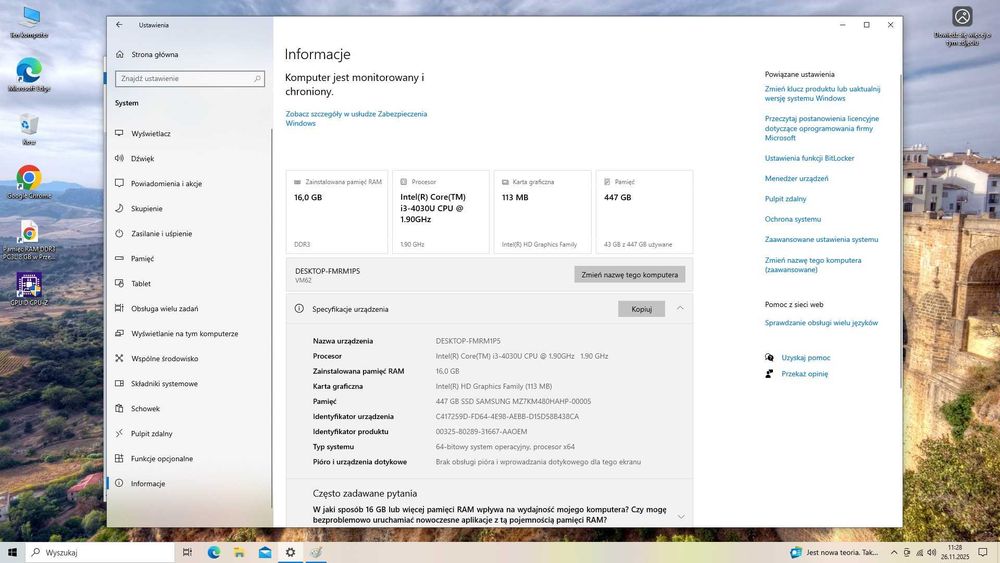Click Zmień nazwę tego komputera button
1000x563 pixels.
pos(629,275)
